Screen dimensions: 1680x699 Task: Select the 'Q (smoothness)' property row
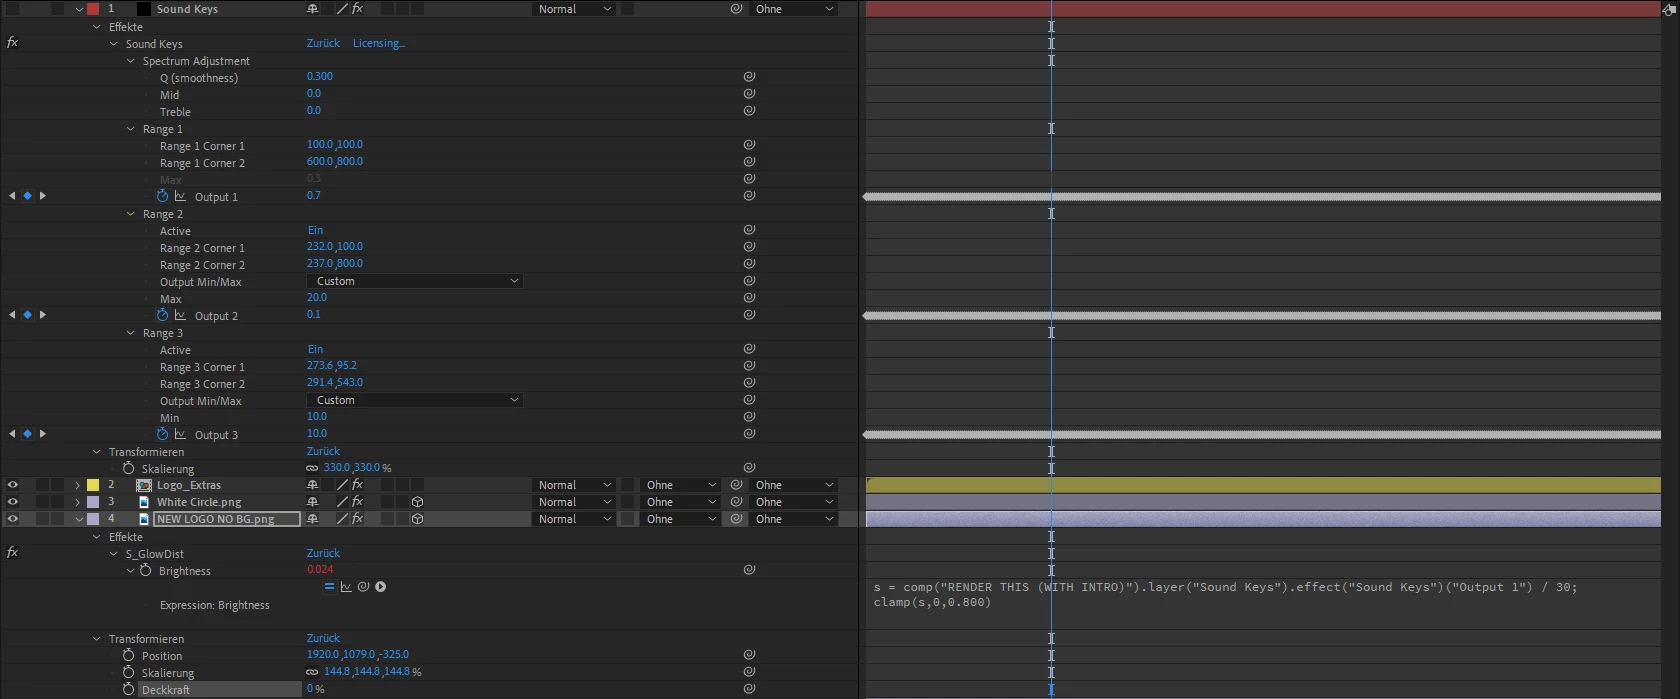[x=199, y=78]
